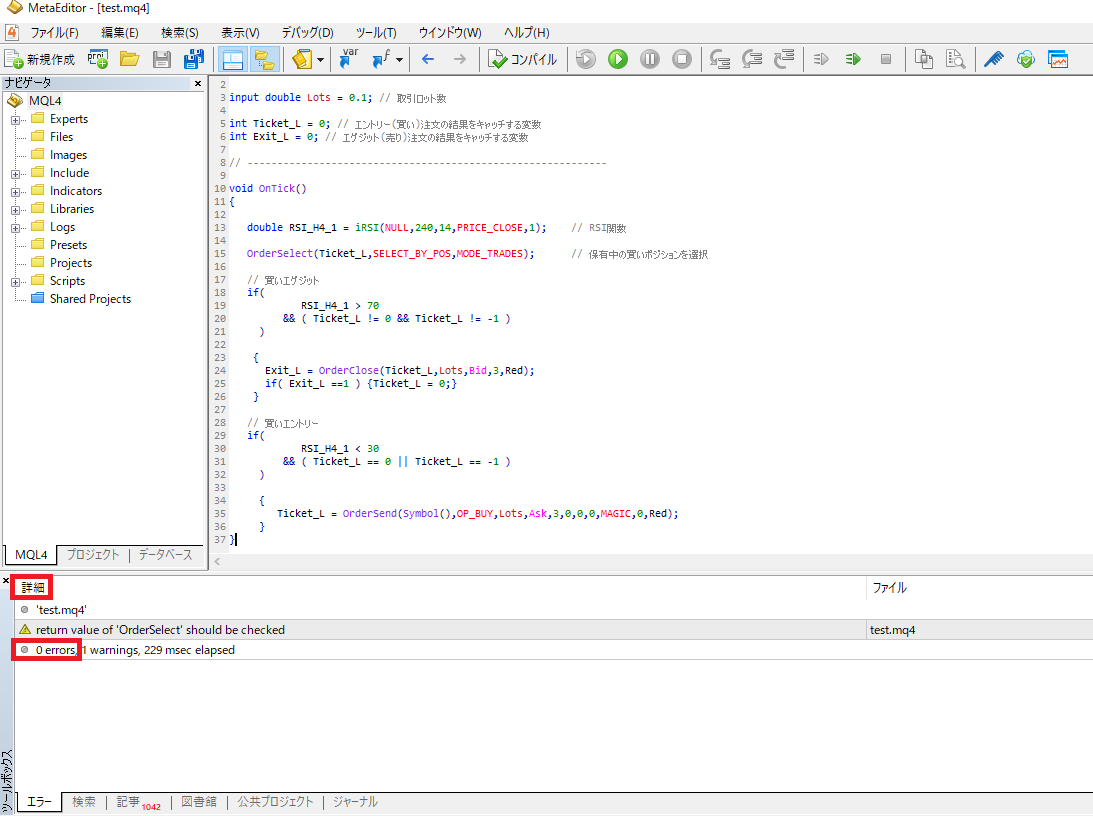Click the new project icon

[x=98, y=59]
